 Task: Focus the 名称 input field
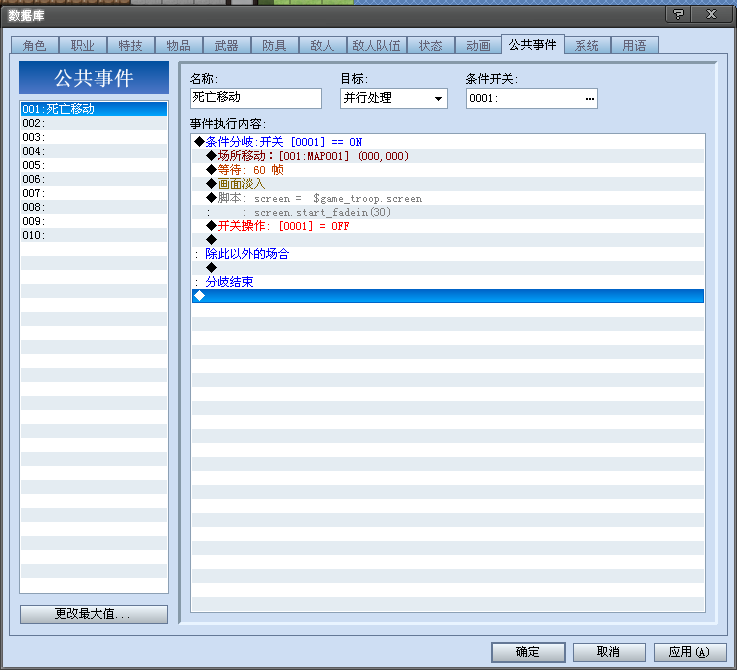pos(256,98)
